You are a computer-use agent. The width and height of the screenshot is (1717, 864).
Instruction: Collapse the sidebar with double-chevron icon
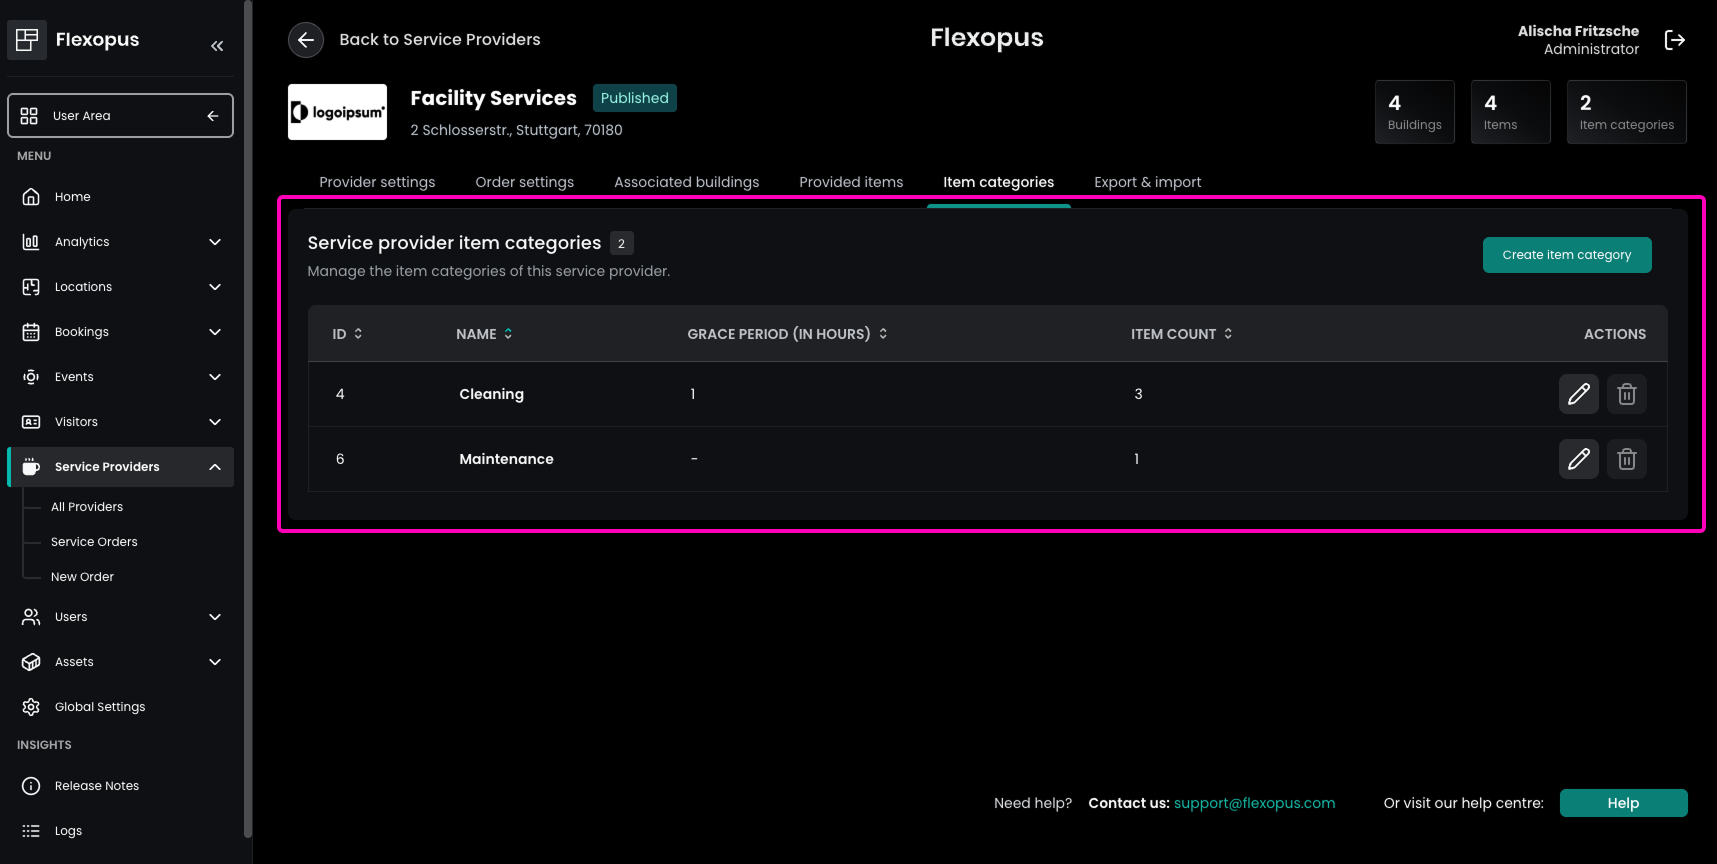(217, 46)
